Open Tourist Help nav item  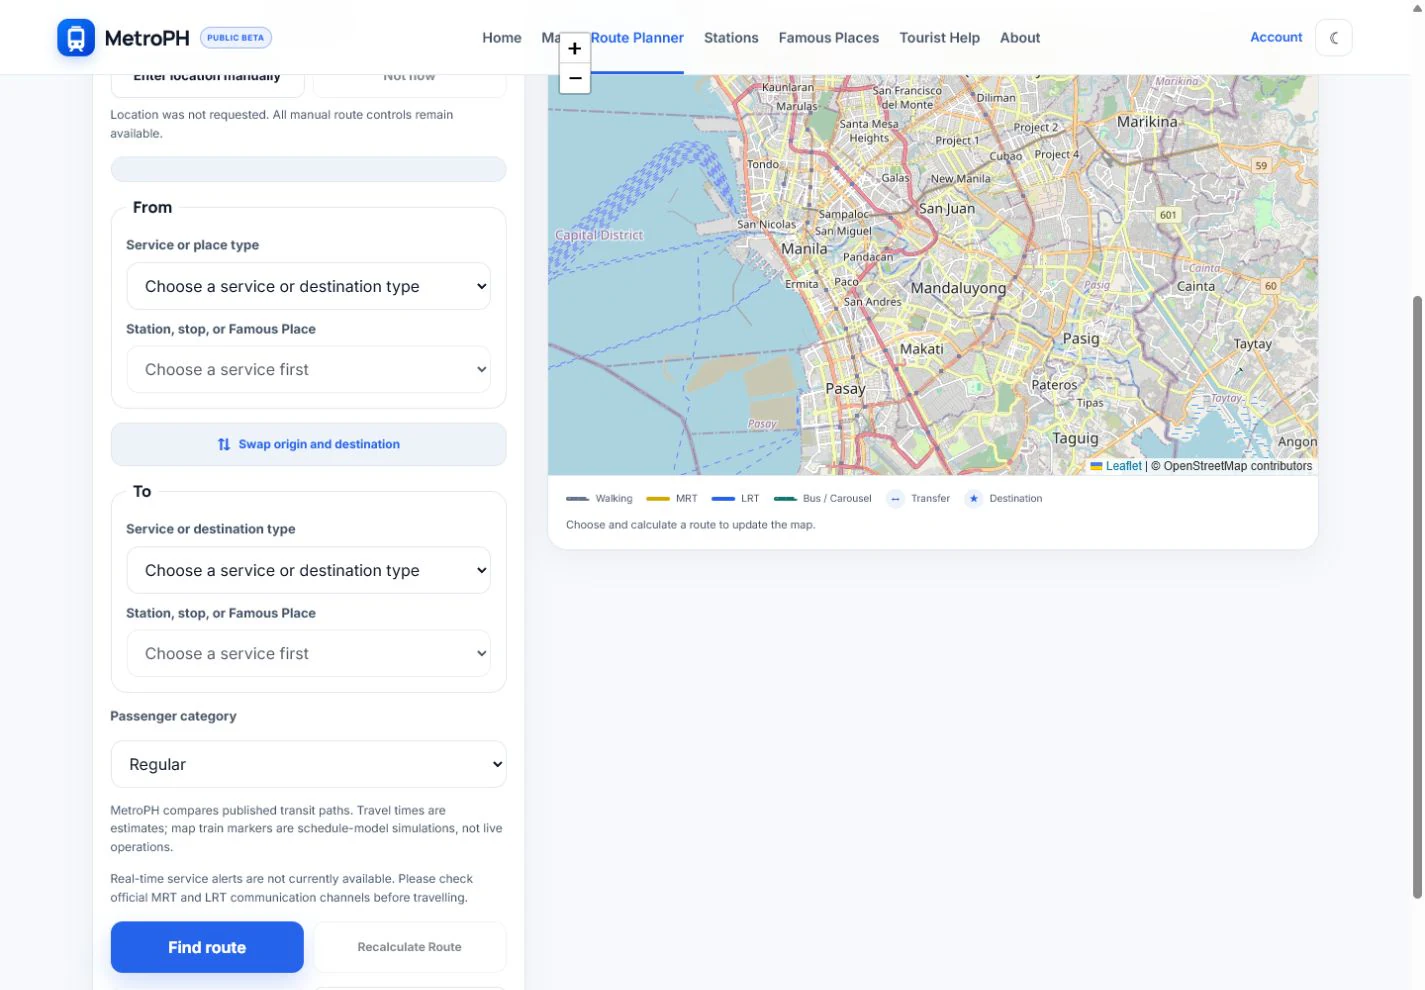pyautogui.click(x=939, y=38)
